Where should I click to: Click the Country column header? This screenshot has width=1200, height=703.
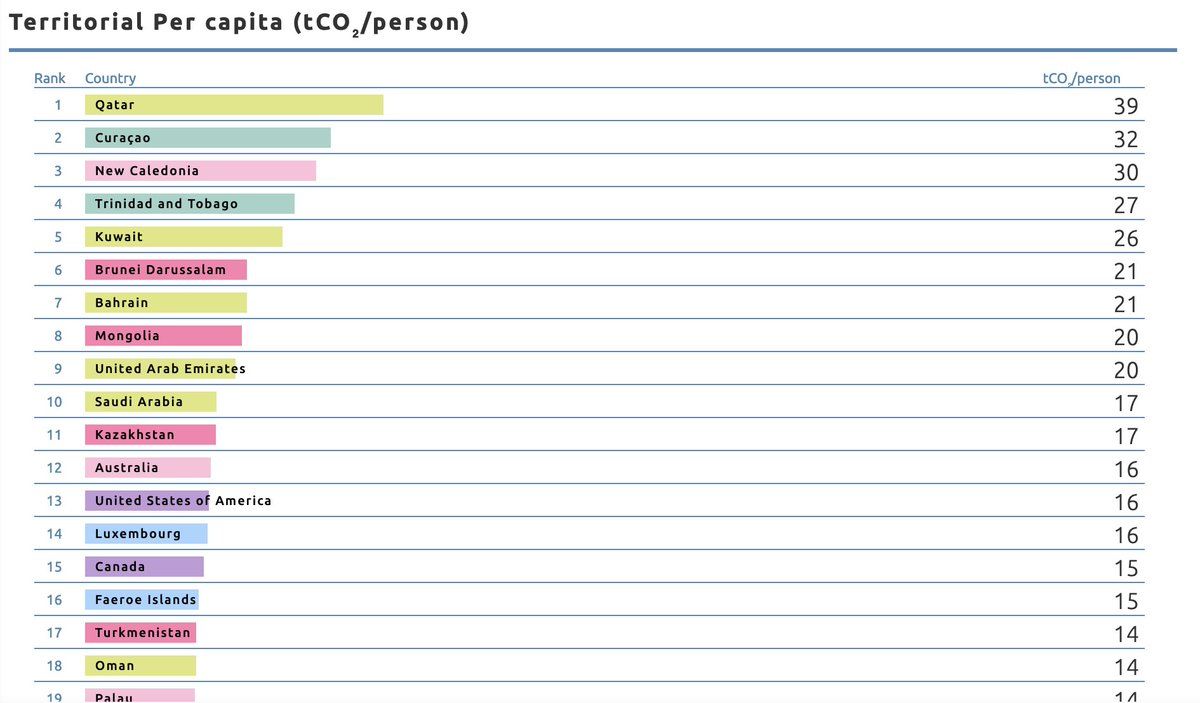point(110,78)
